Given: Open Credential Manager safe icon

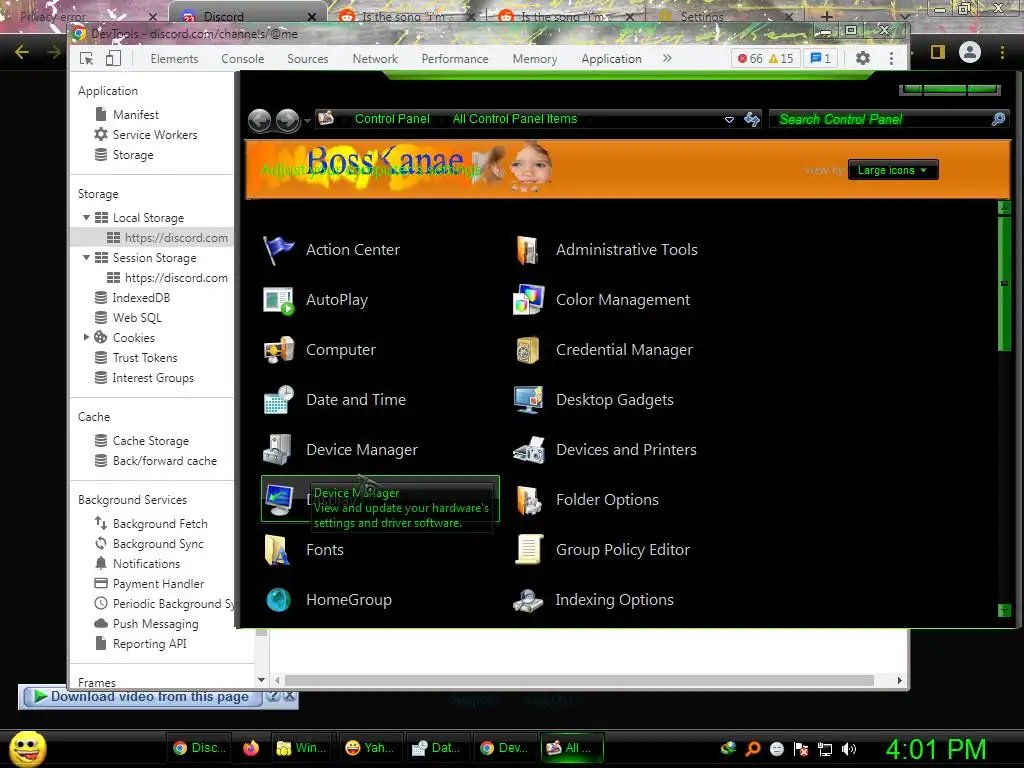Looking at the screenshot, I should tap(528, 350).
